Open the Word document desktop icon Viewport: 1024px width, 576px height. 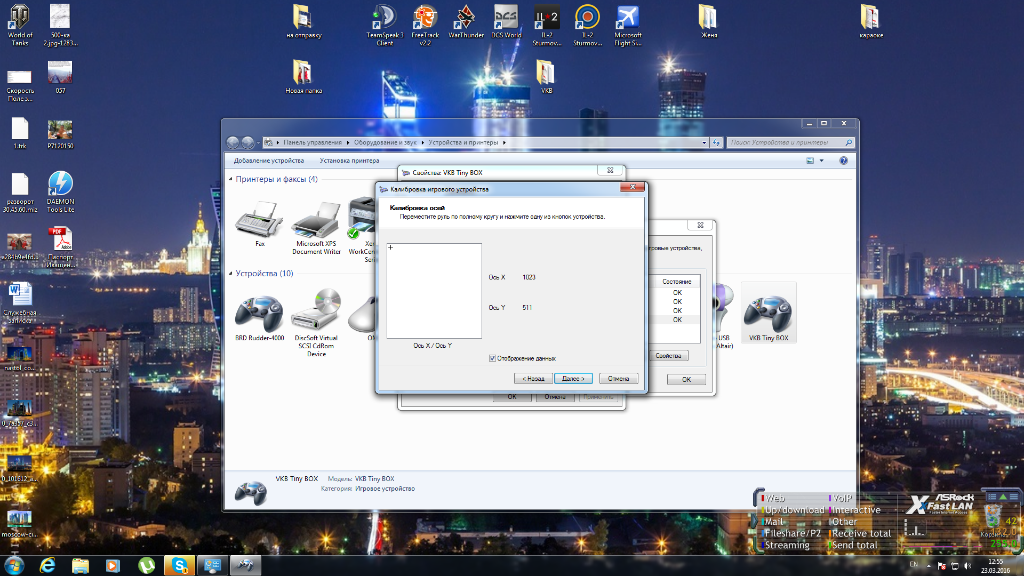click(20, 303)
